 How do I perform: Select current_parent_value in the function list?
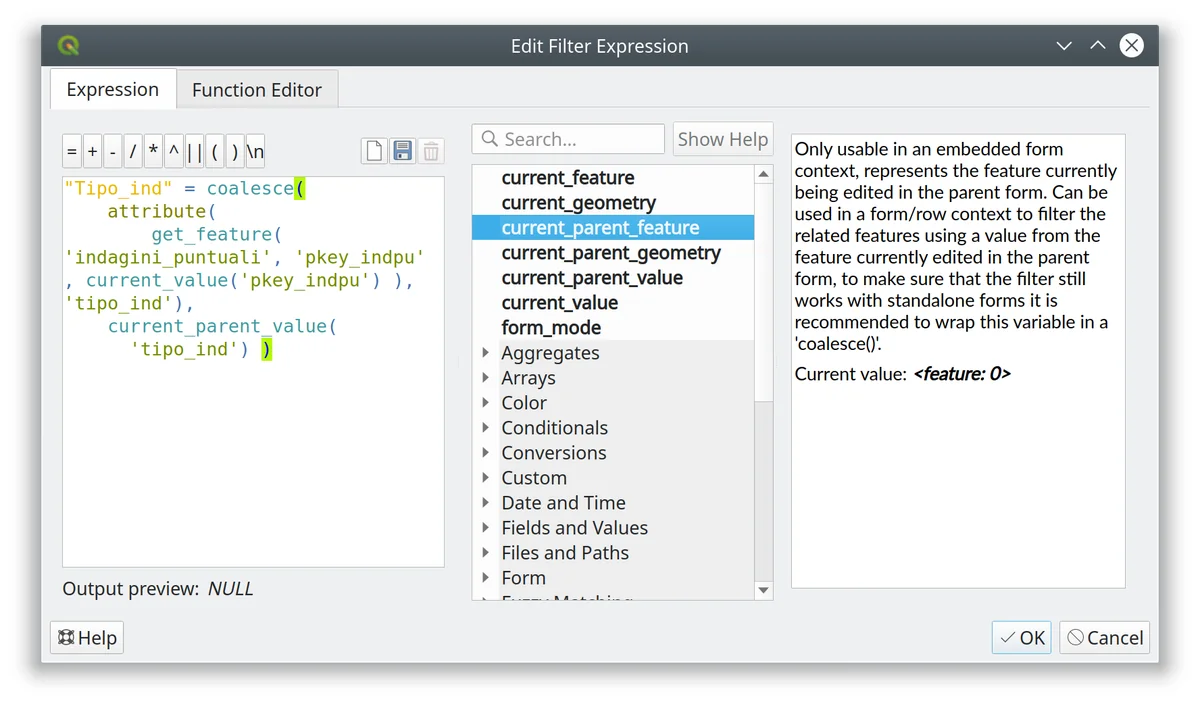(592, 278)
